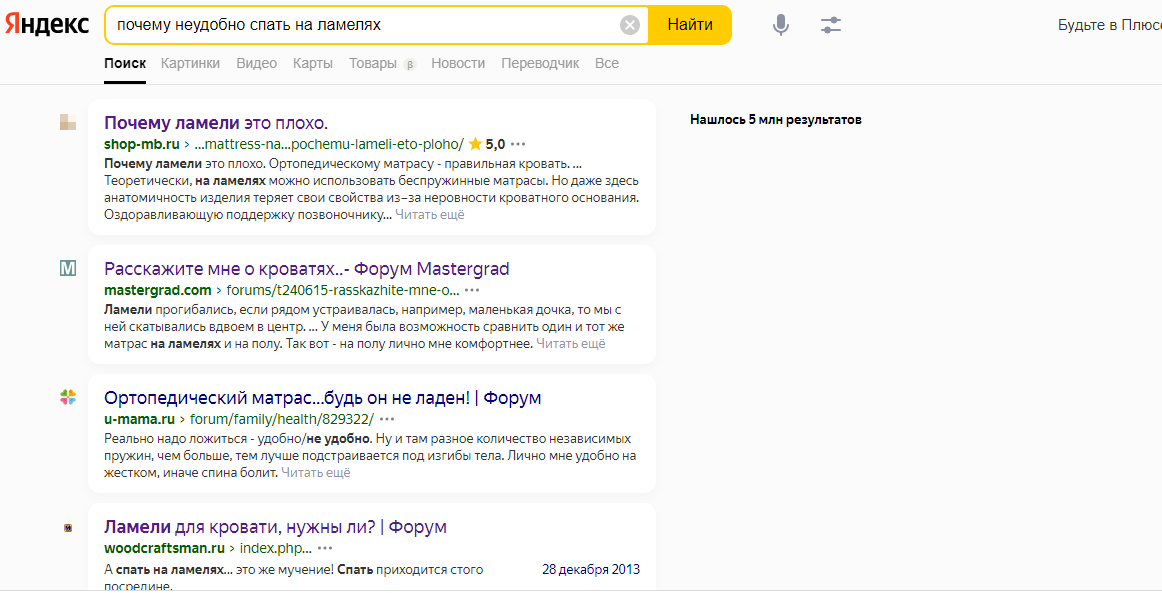The height and width of the screenshot is (593, 1162).
Task: Click the woodcraftsman.ru domain link
Action: point(165,549)
